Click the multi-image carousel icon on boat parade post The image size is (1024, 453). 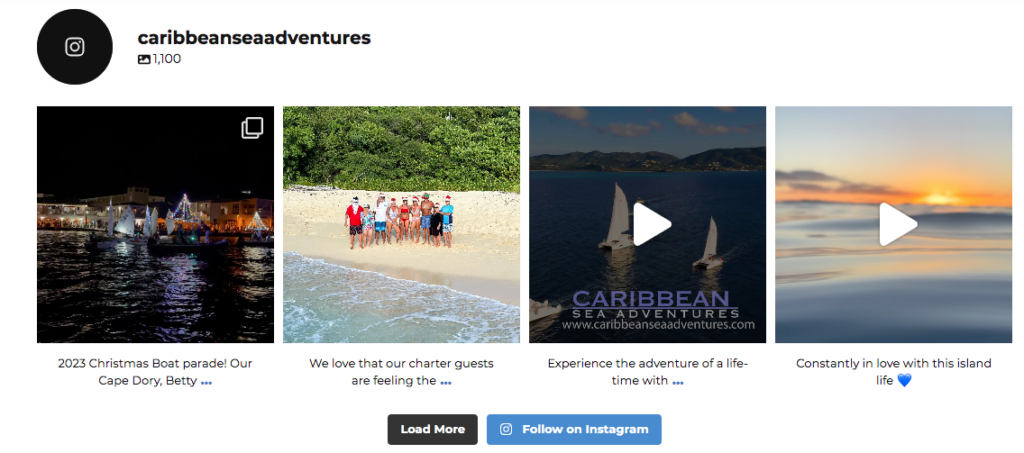[x=252, y=128]
